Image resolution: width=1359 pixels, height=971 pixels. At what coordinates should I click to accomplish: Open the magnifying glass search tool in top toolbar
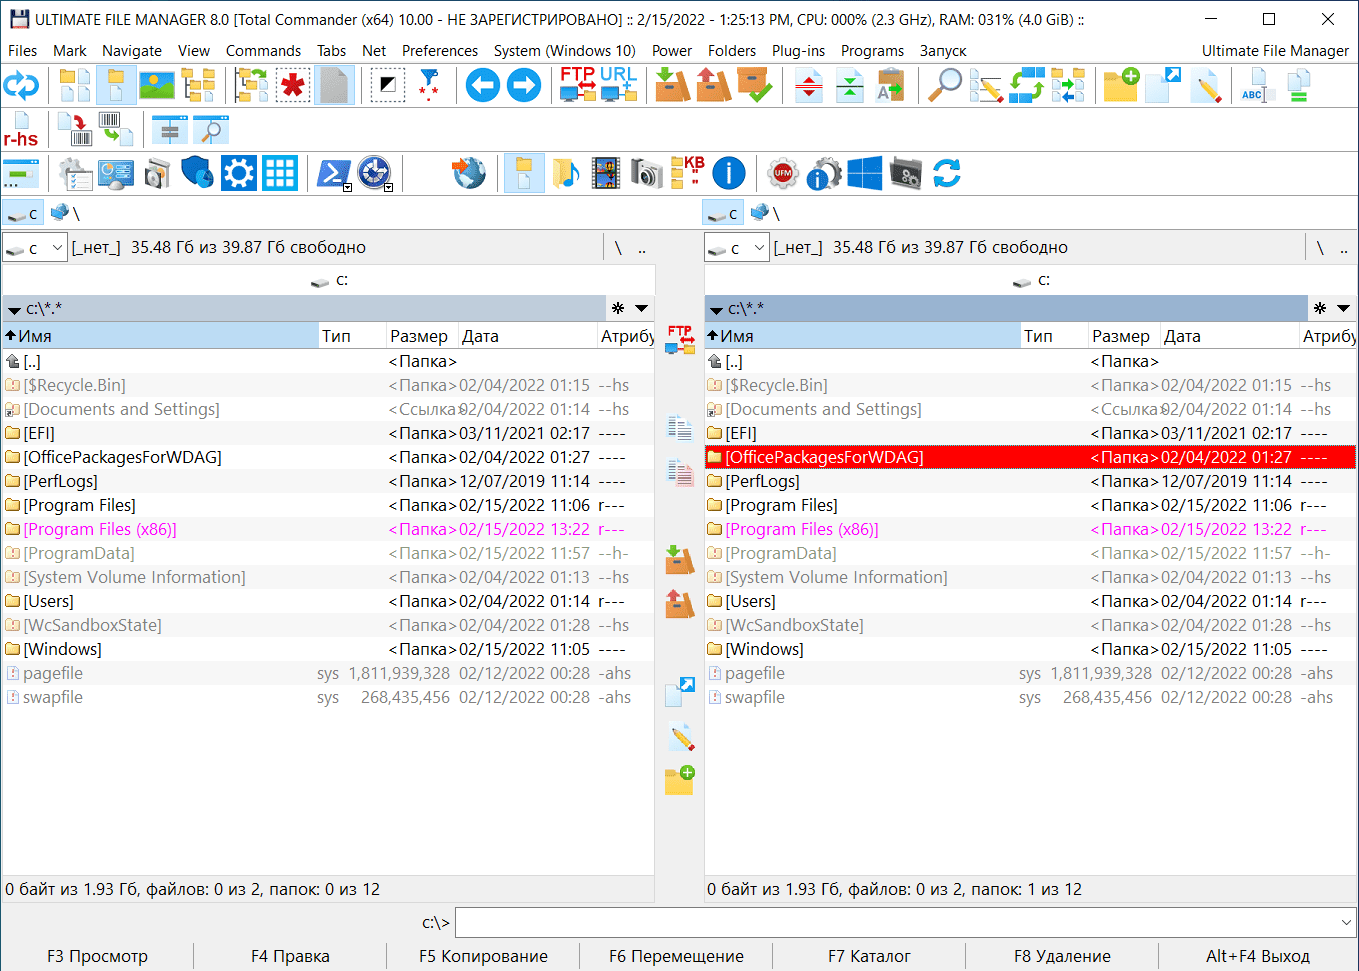tap(945, 86)
